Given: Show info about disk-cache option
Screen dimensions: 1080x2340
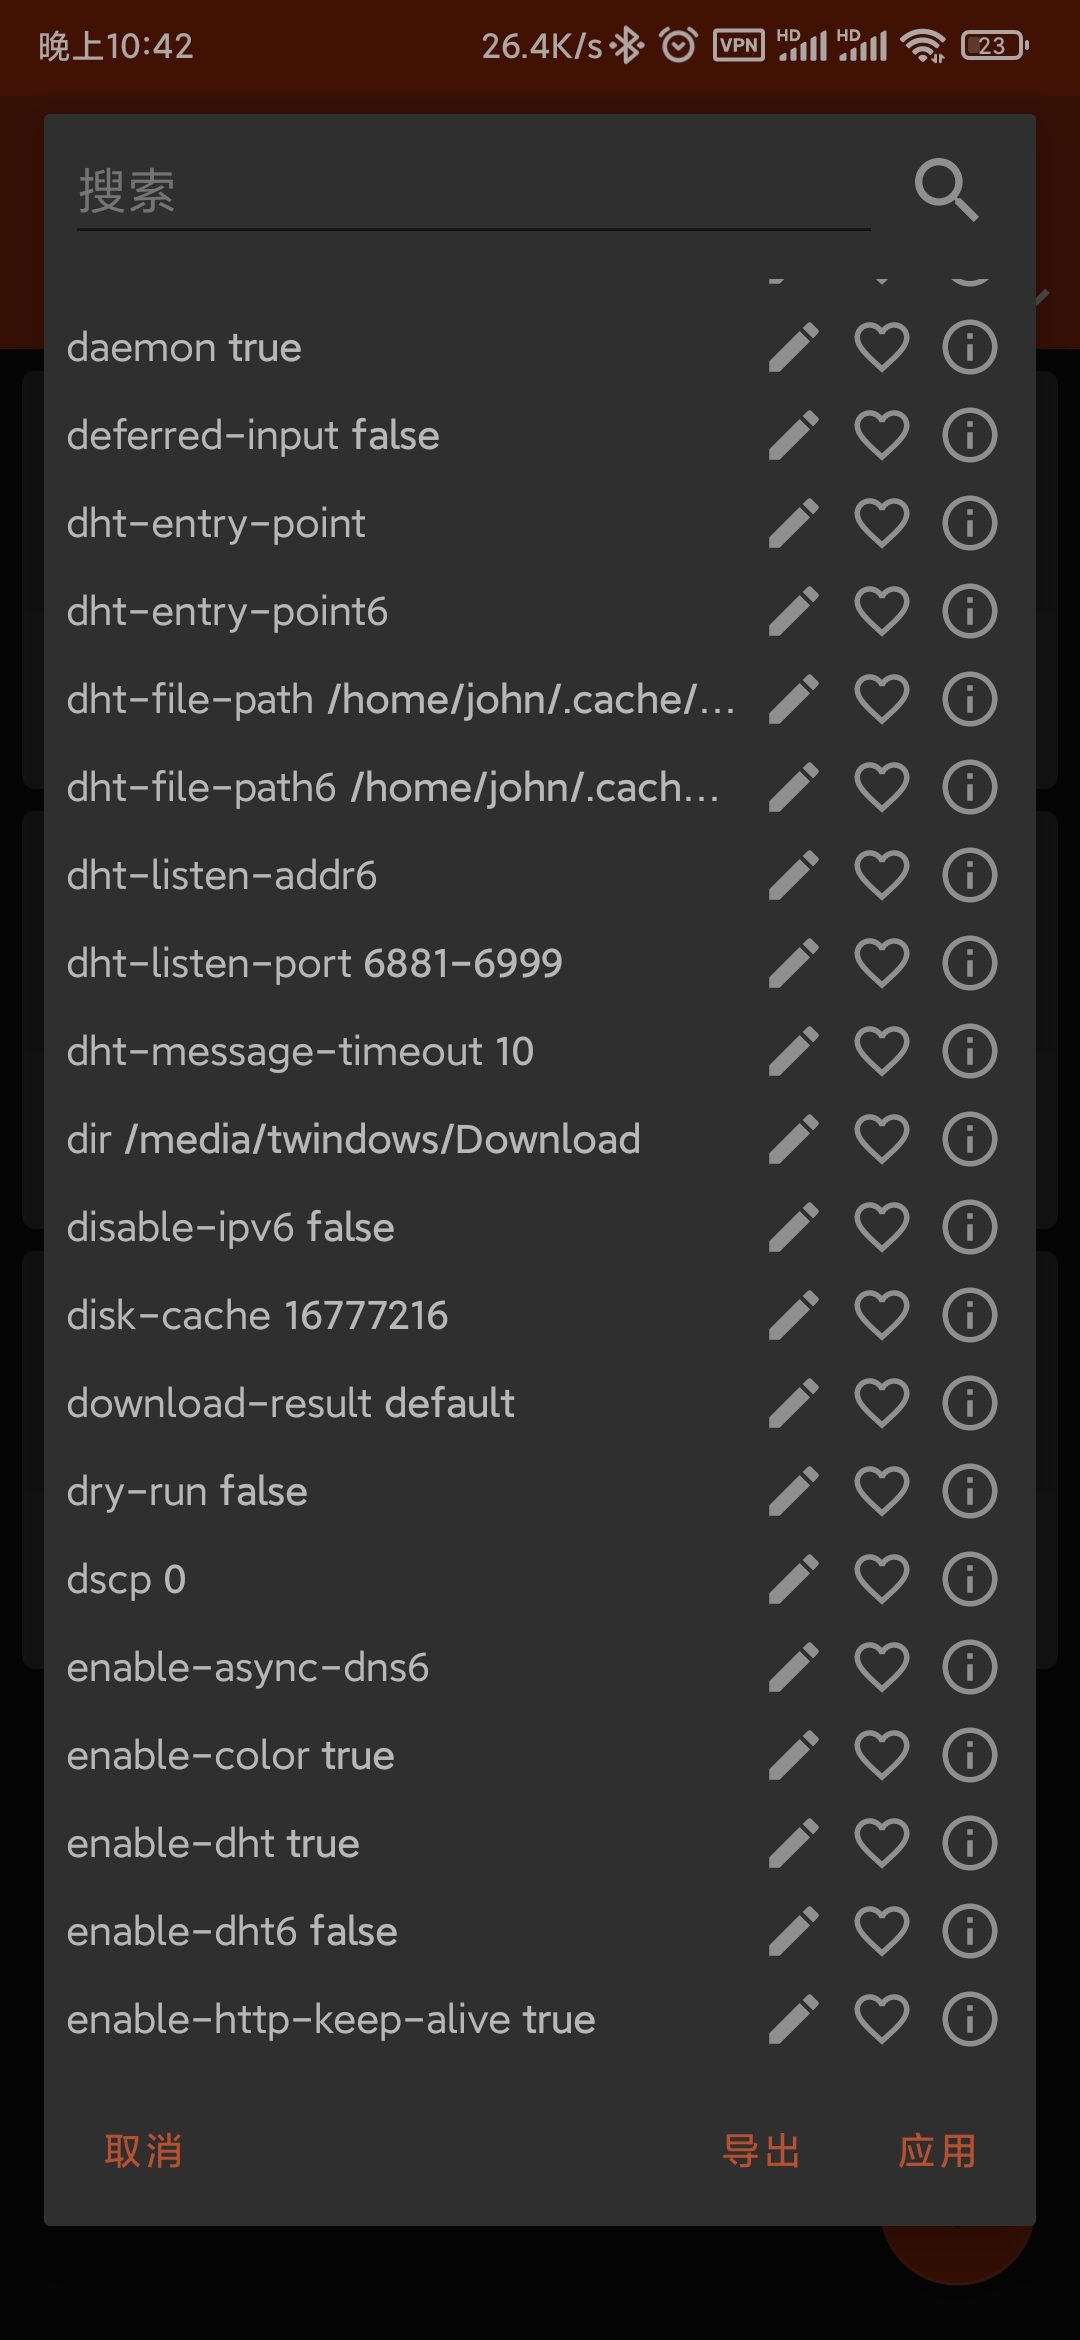Looking at the screenshot, I should click(969, 1316).
